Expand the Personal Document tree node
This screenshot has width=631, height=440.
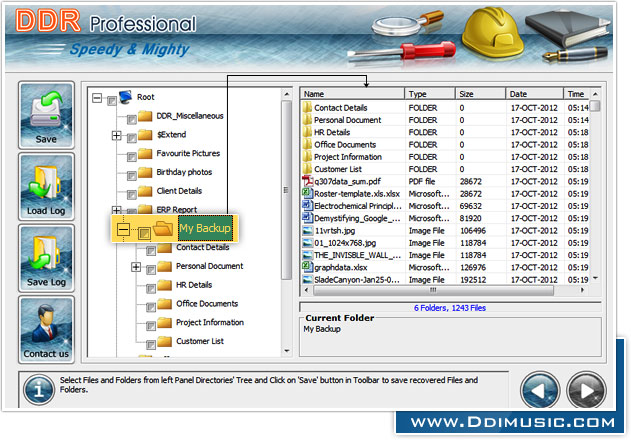point(136,267)
